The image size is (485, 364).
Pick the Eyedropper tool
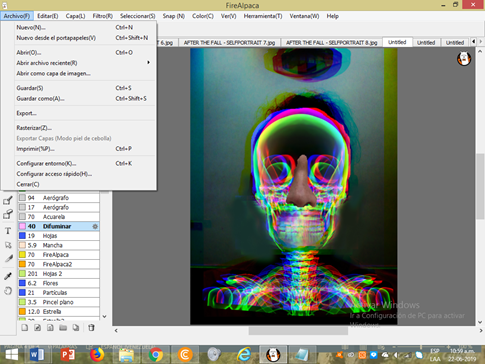8,276
